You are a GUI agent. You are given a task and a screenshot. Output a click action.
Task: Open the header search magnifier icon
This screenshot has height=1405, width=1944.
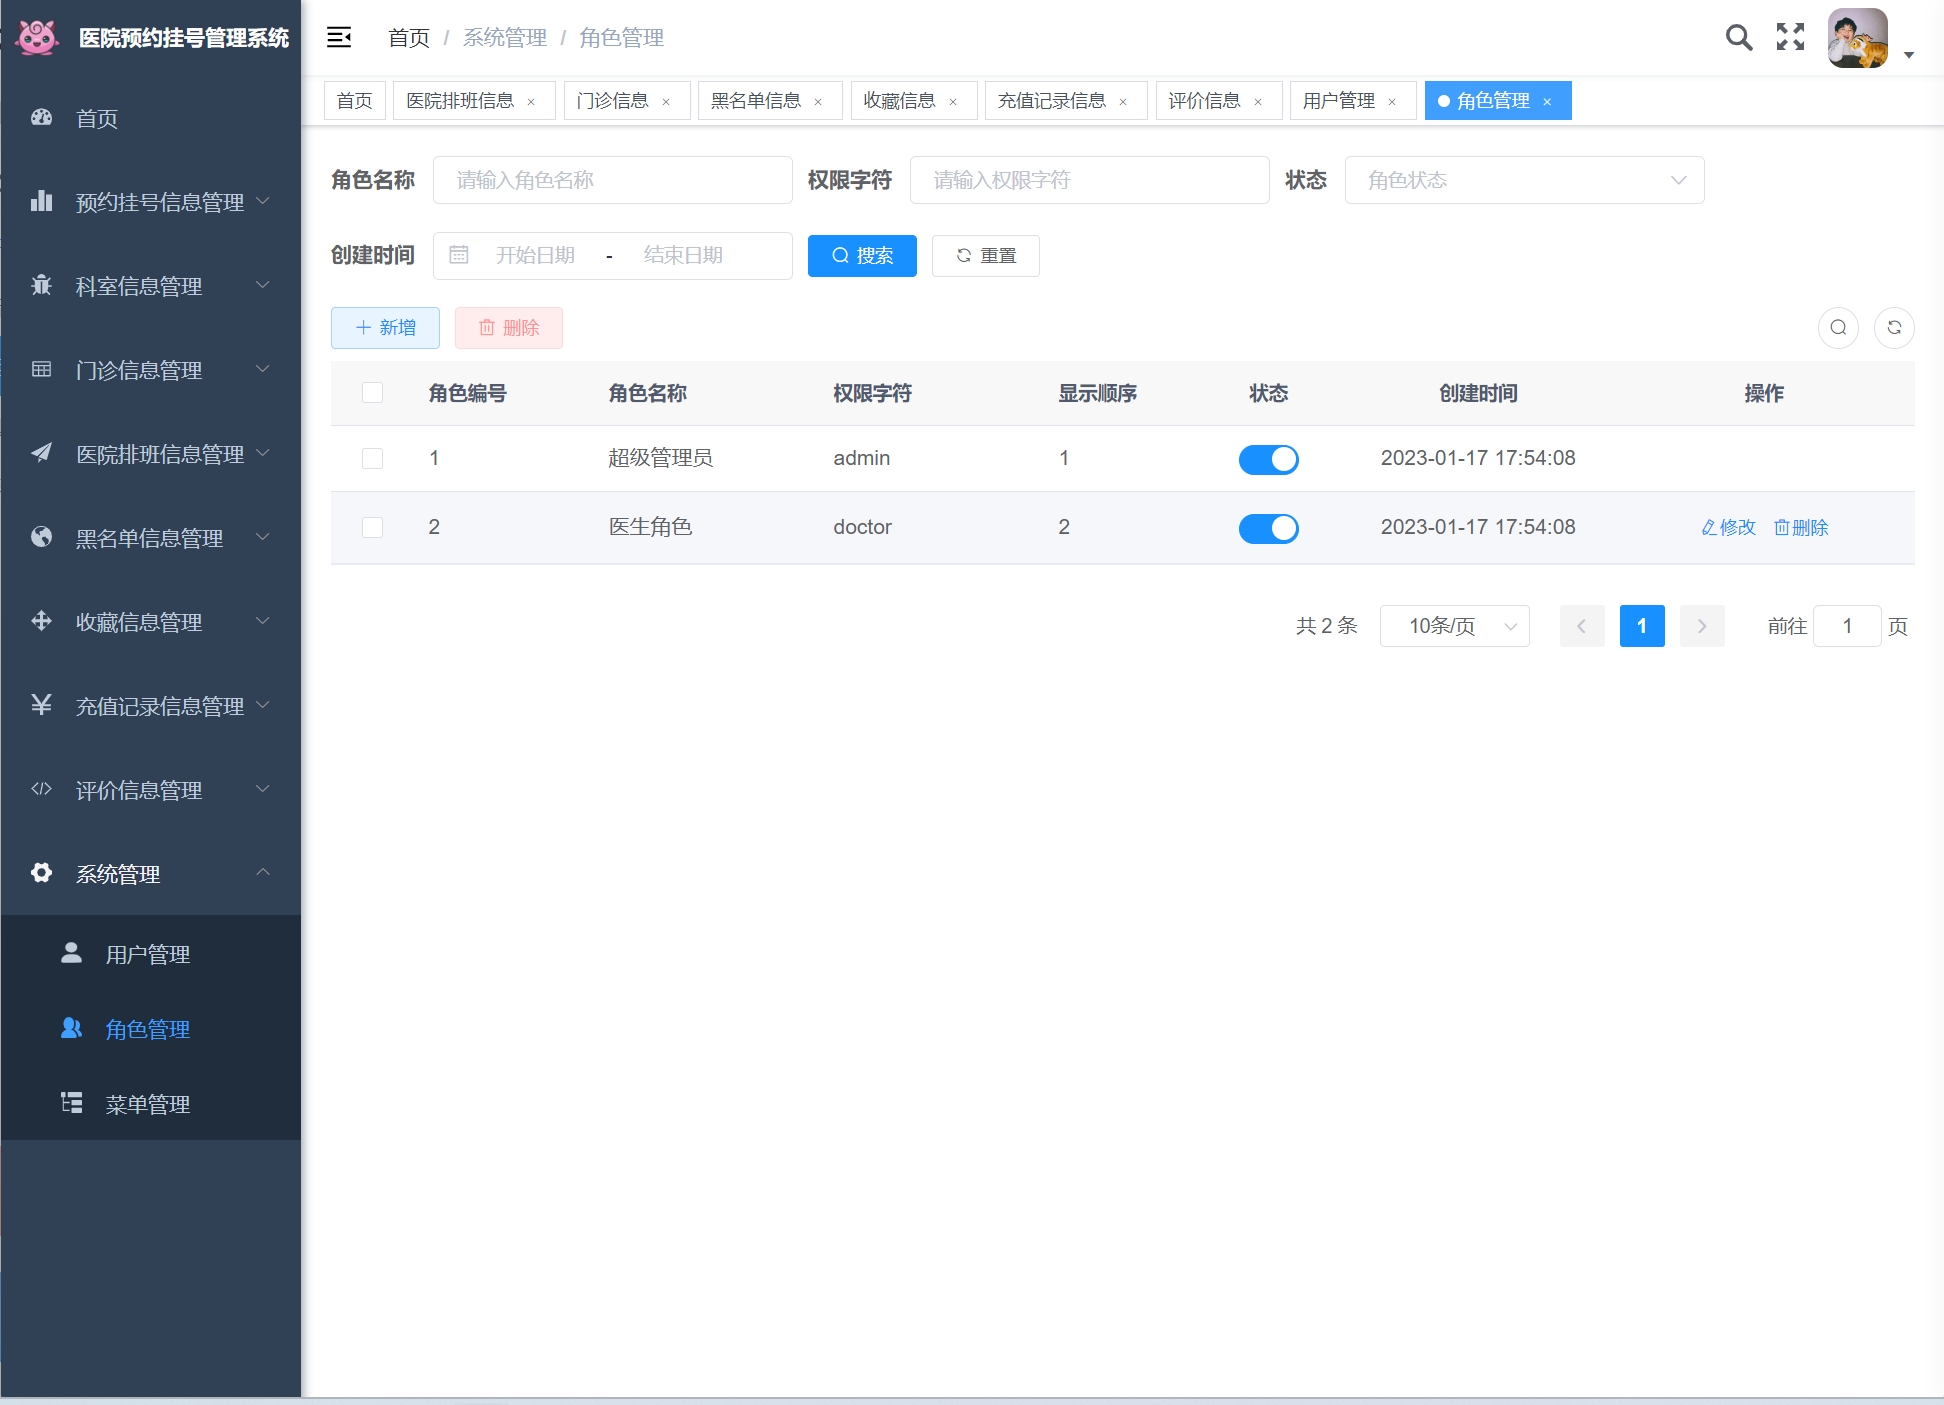(x=1739, y=38)
